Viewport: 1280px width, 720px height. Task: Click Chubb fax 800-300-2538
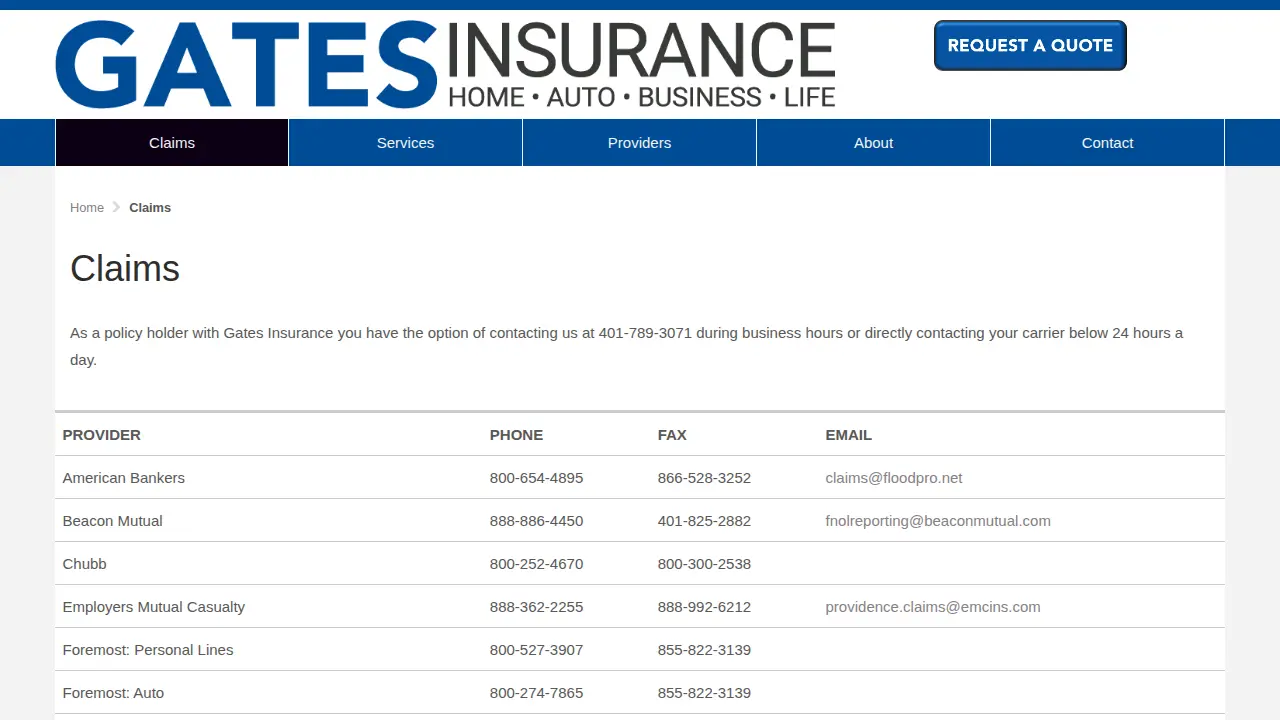[x=704, y=564]
